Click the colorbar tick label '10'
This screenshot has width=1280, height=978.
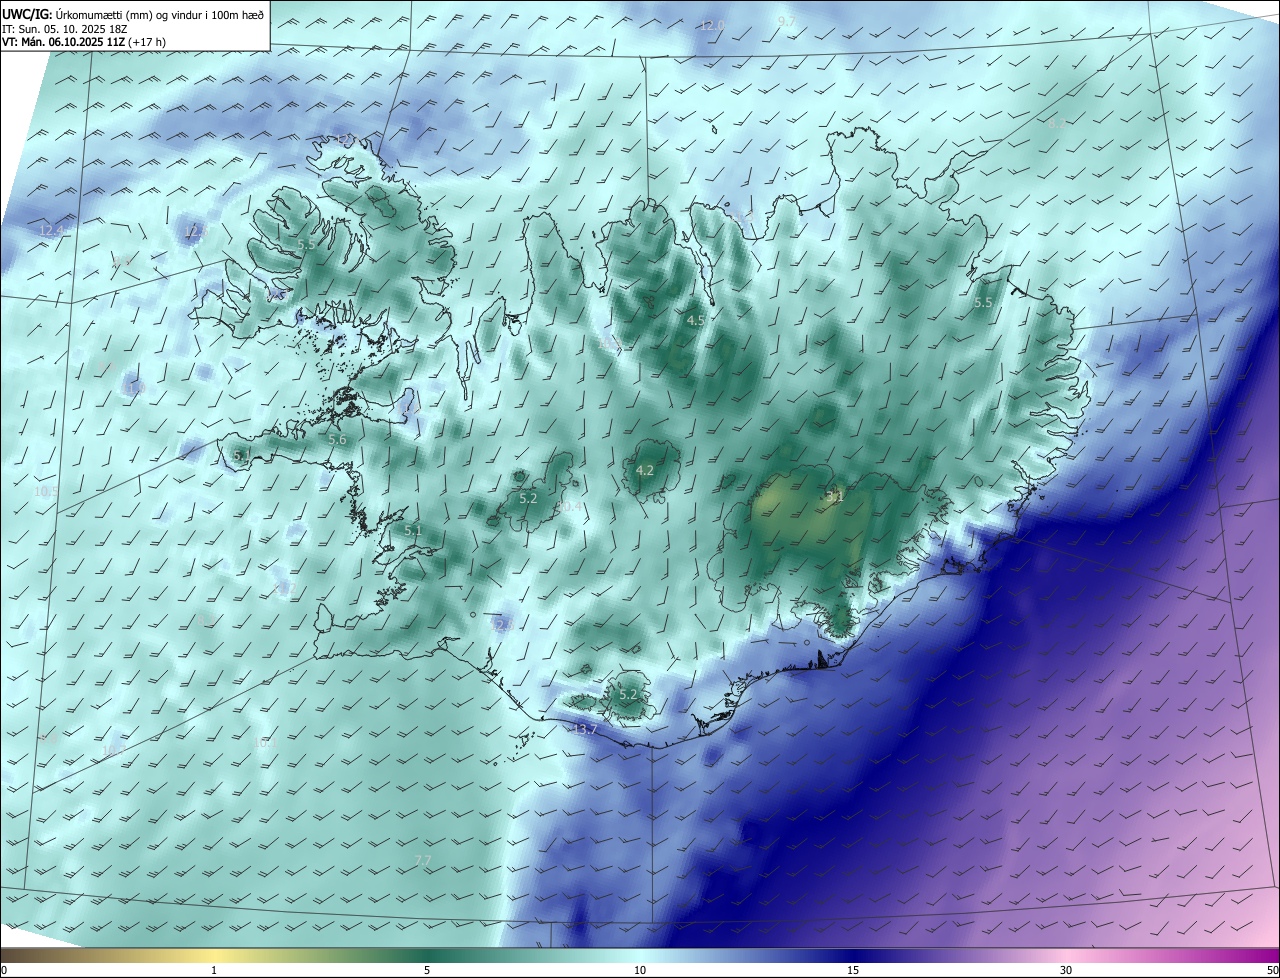tap(640, 970)
